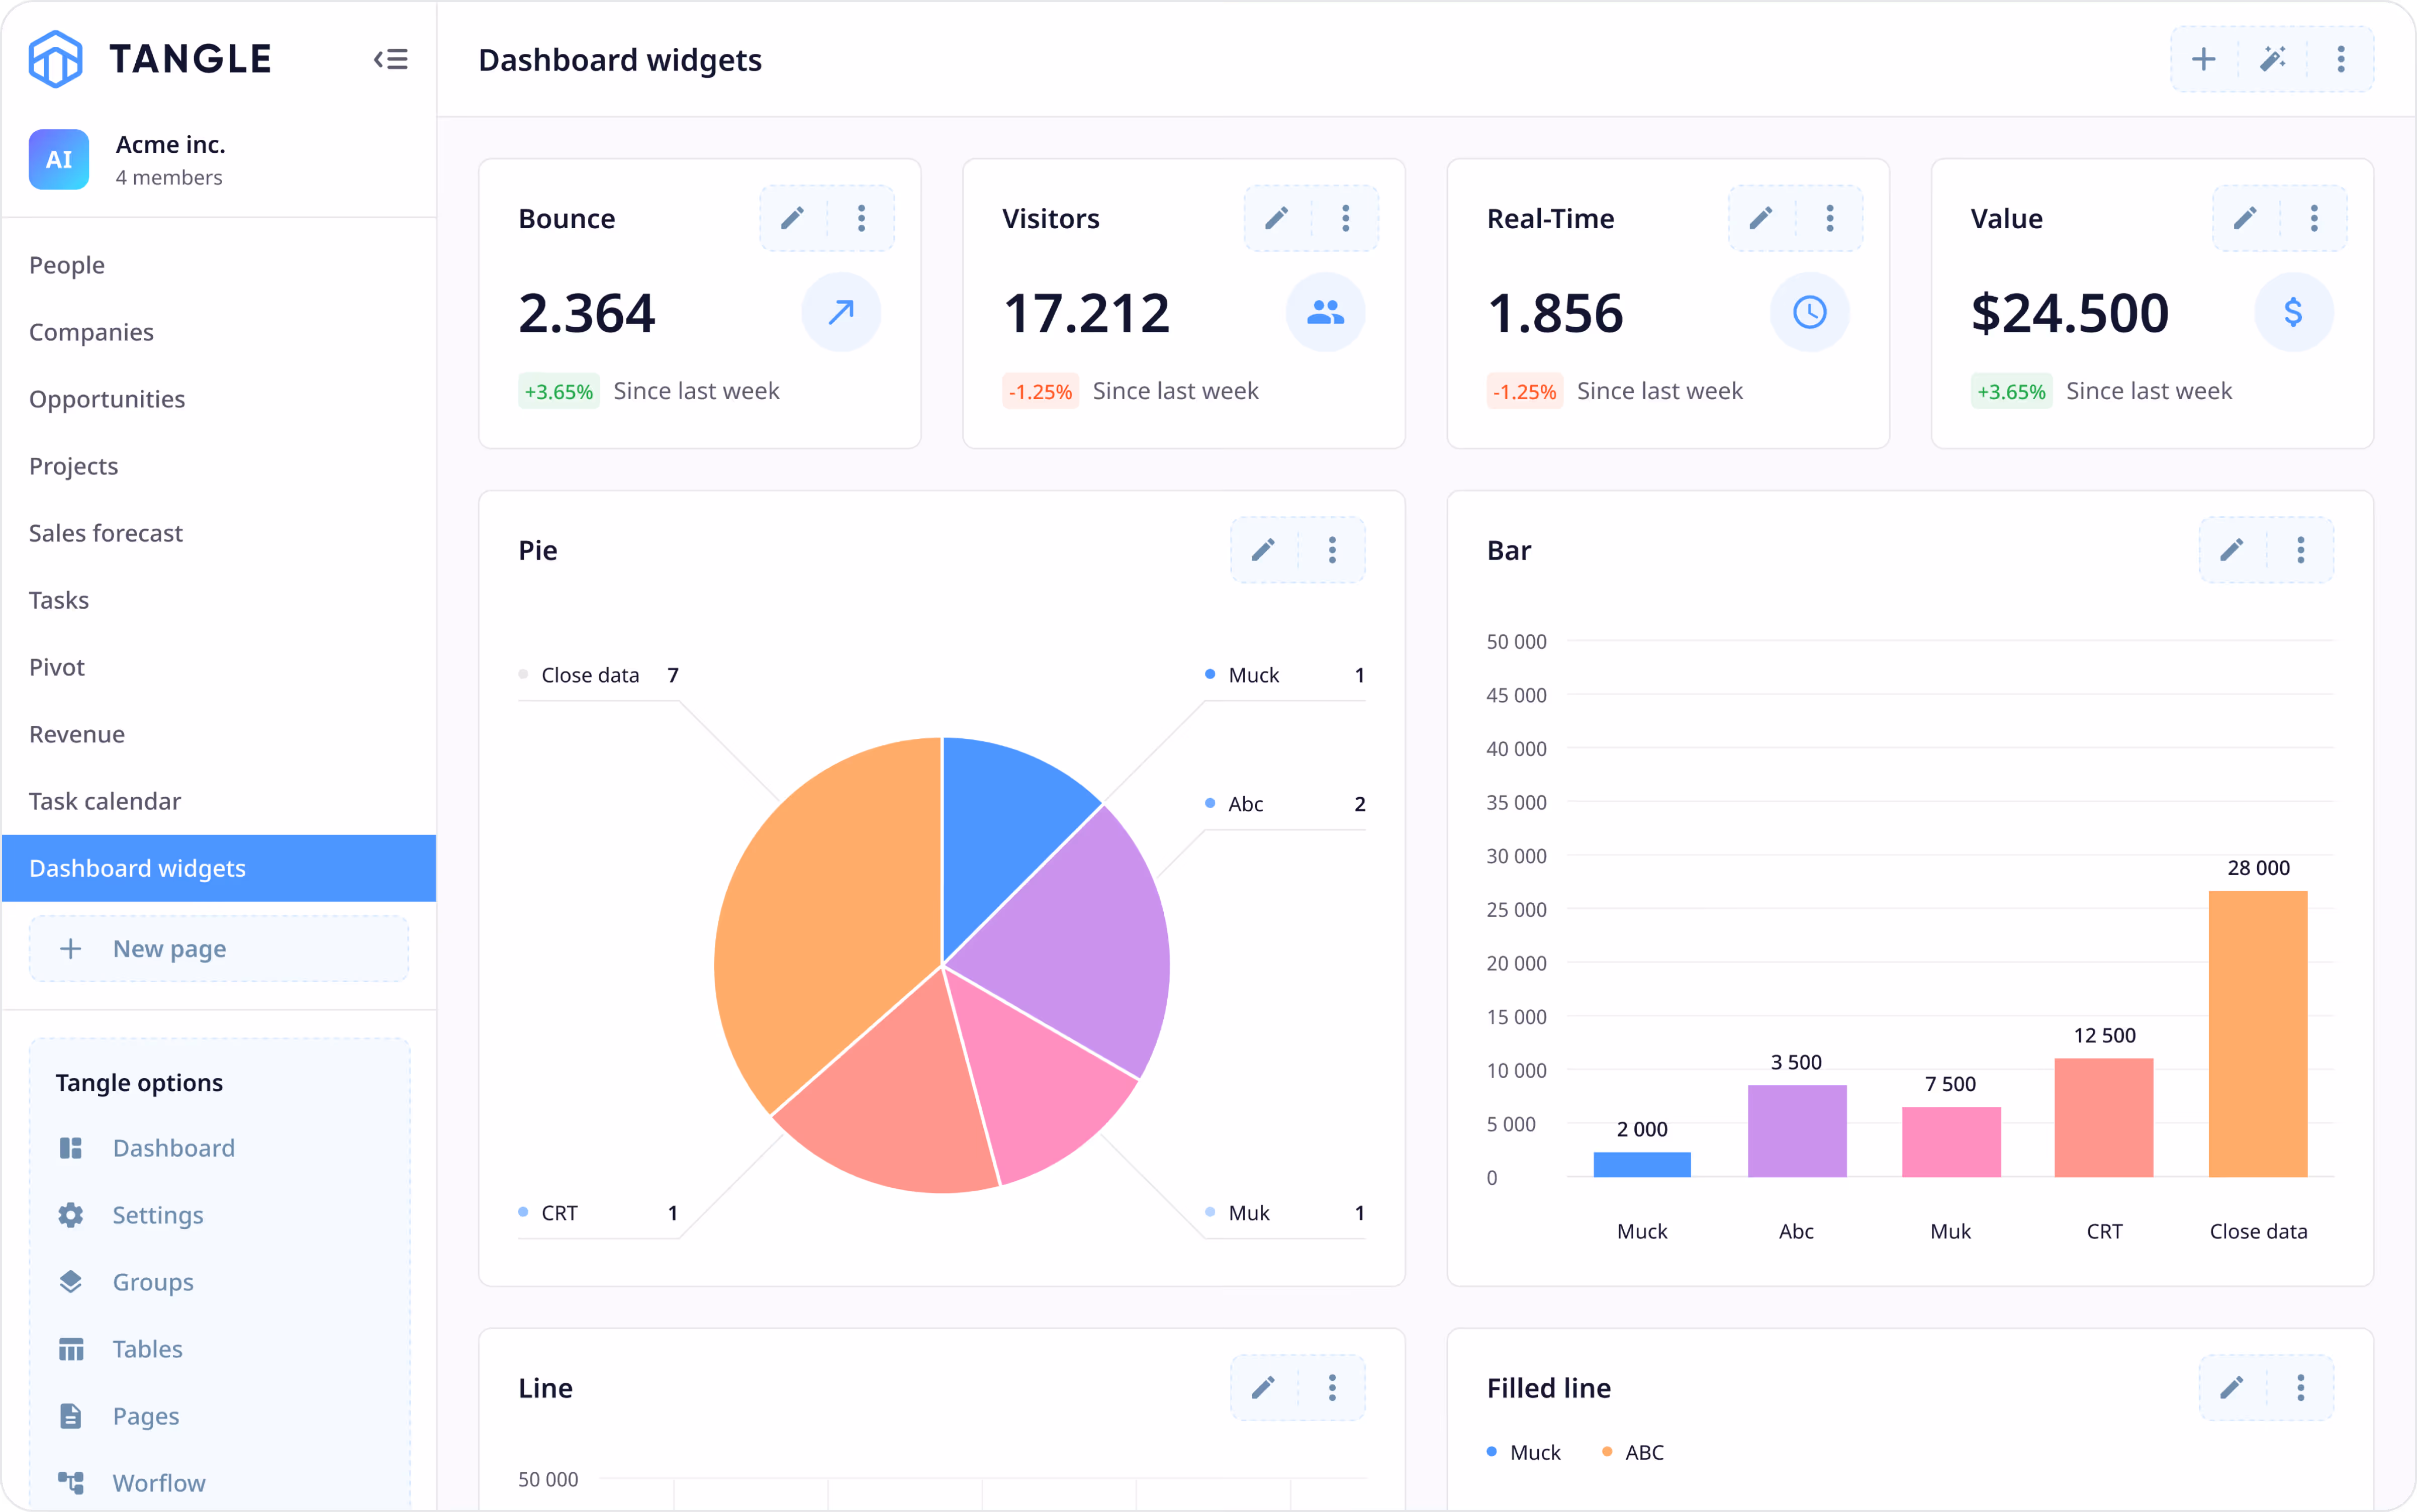Collapse the sidebar with the menu-fold icon

pyautogui.click(x=390, y=60)
